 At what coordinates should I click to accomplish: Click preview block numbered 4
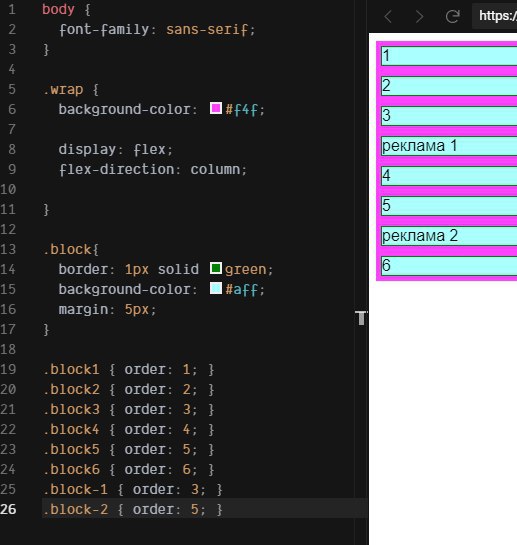click(449, 176)
